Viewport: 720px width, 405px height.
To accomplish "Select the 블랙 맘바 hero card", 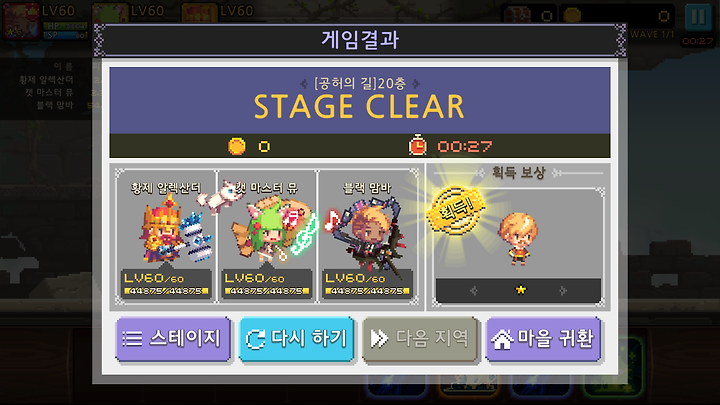I will point(368,236).
